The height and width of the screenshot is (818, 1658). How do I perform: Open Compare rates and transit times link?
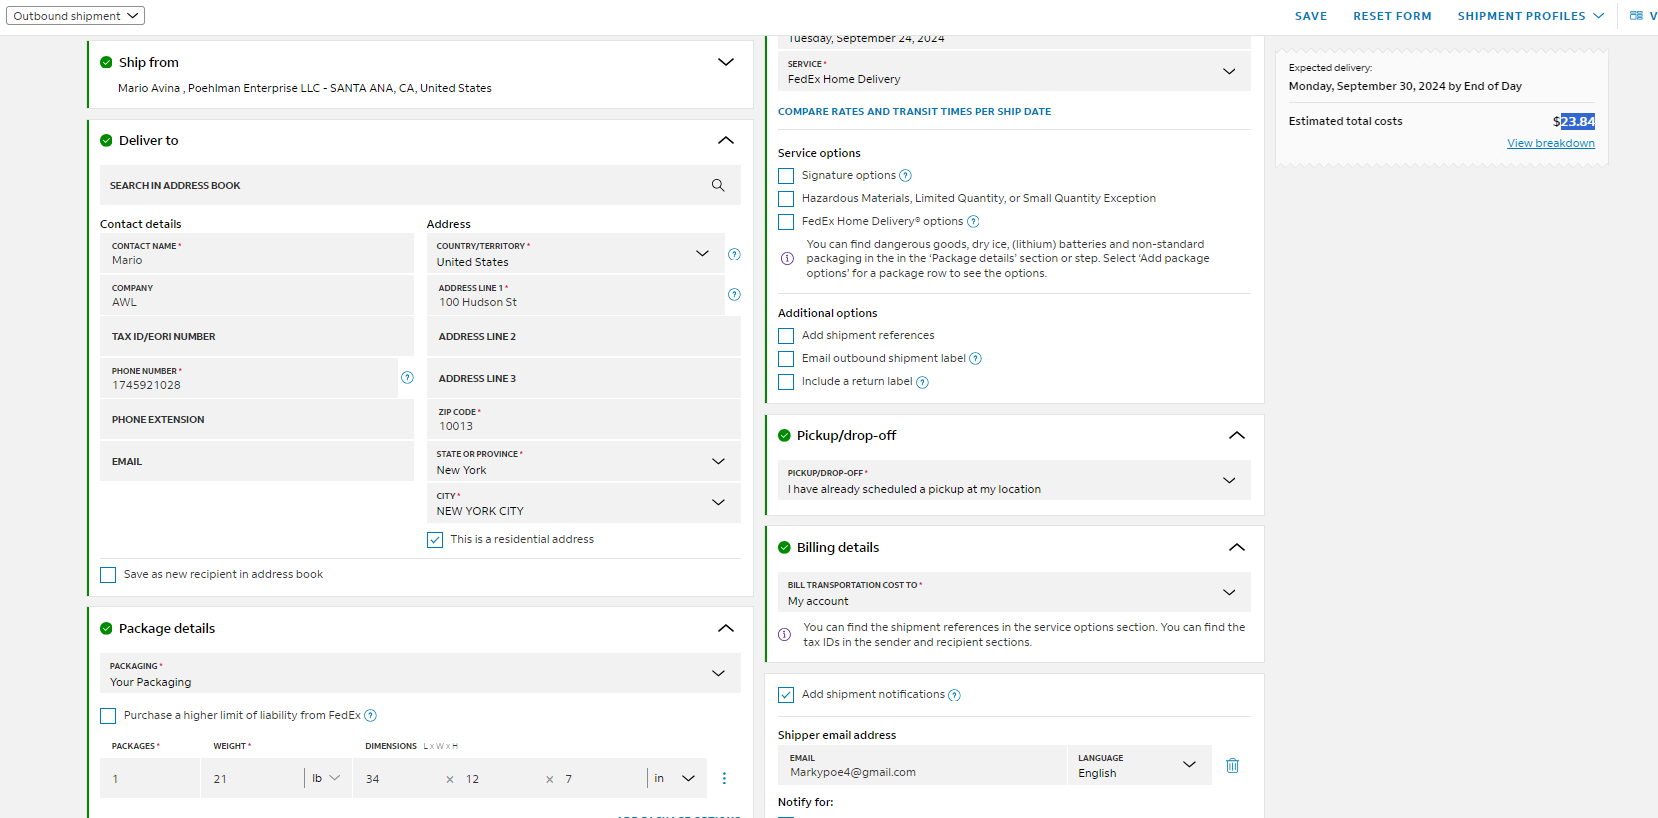click(x=914, y=112)
